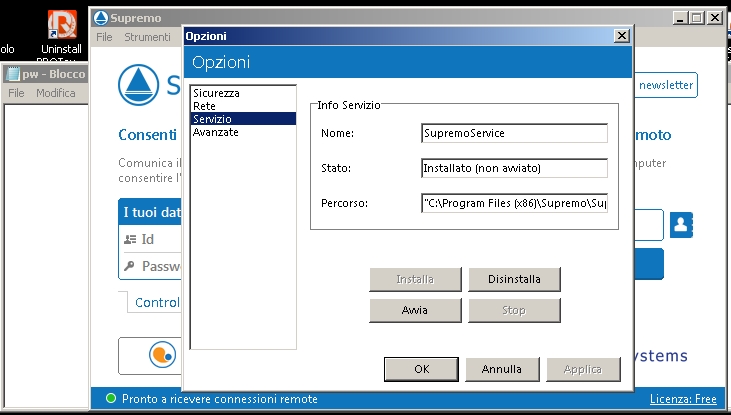Screen dimensions: 731x415
Task: Click the greyed-out Installa button
Action: pos(415,279)
